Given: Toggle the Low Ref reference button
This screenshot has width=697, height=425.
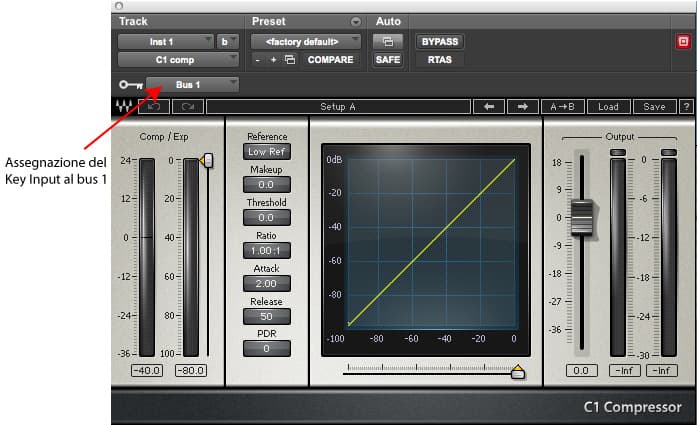Looking at the screenshot, I should point(267,152).
